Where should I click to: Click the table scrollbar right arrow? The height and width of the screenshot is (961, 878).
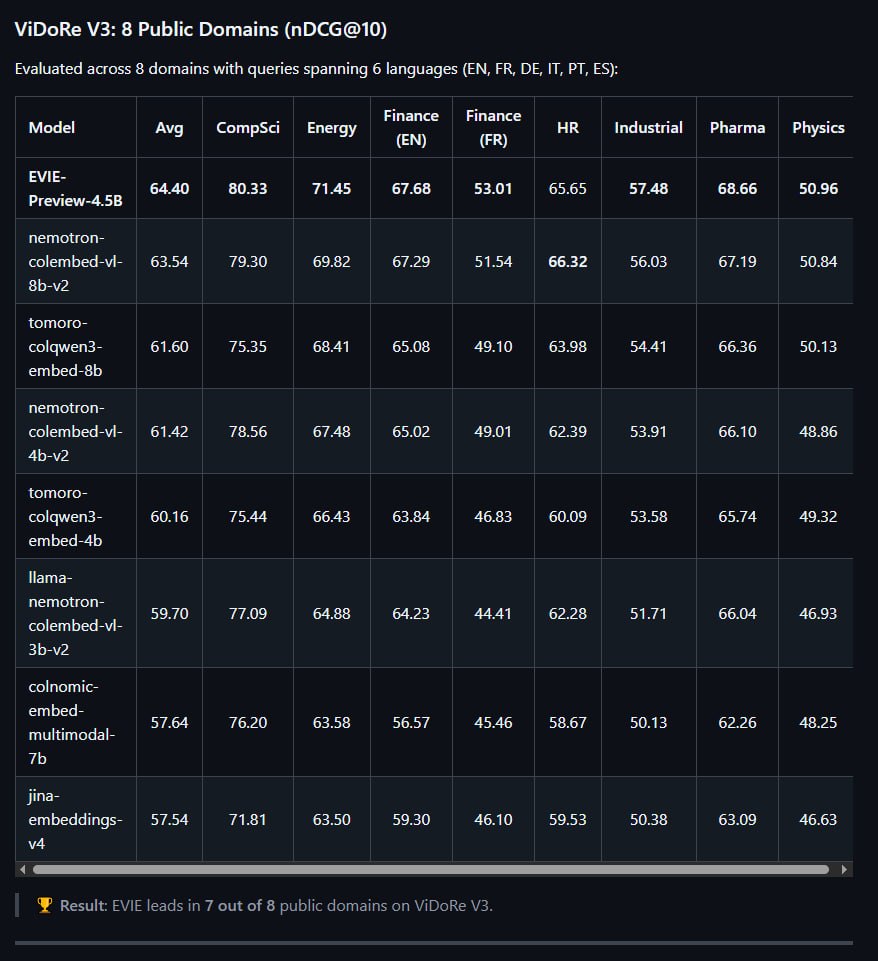(844, 869)
